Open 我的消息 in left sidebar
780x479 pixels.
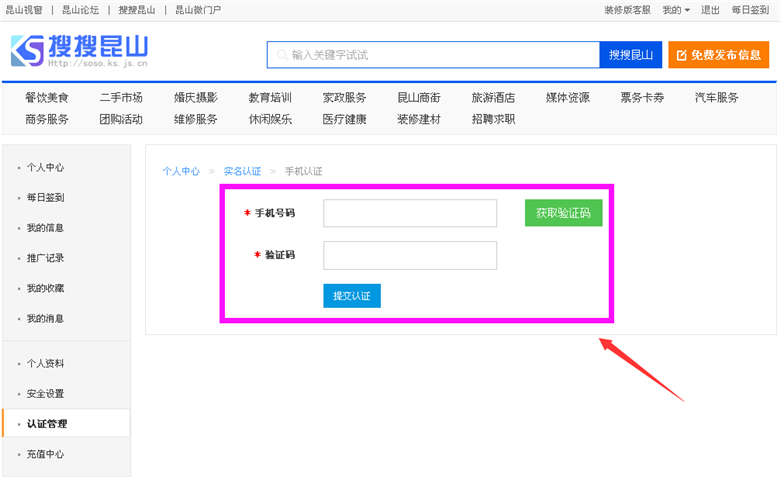45,319
